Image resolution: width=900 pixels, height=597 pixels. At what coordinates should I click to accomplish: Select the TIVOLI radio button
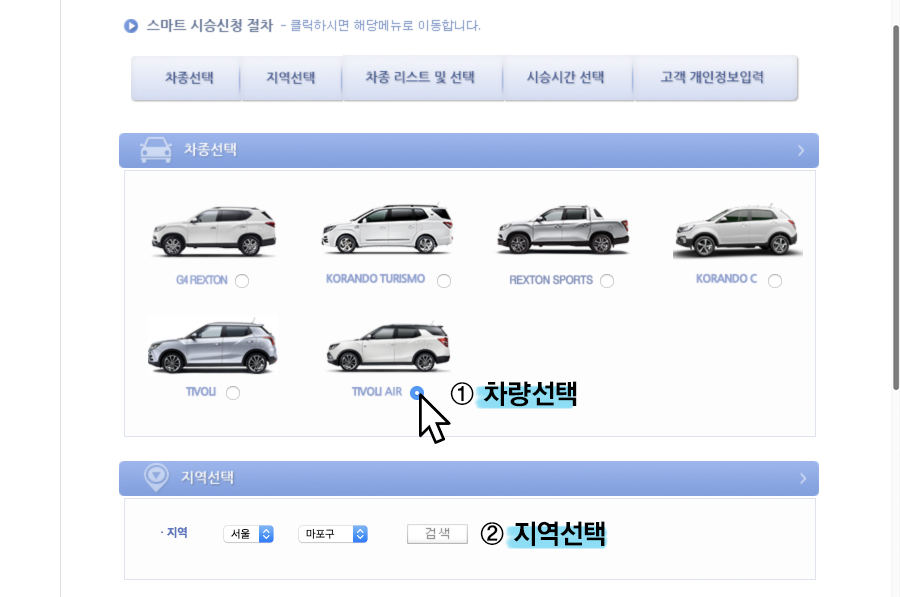(233, 393)
